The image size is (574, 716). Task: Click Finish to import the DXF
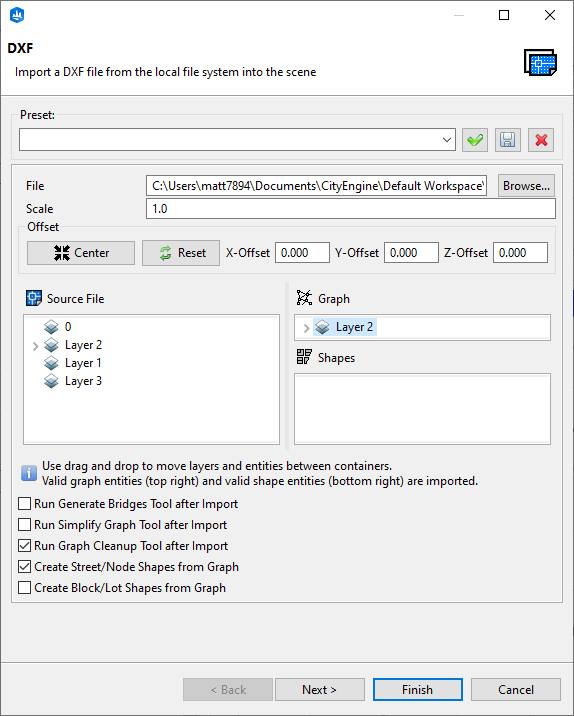(417, 690)
